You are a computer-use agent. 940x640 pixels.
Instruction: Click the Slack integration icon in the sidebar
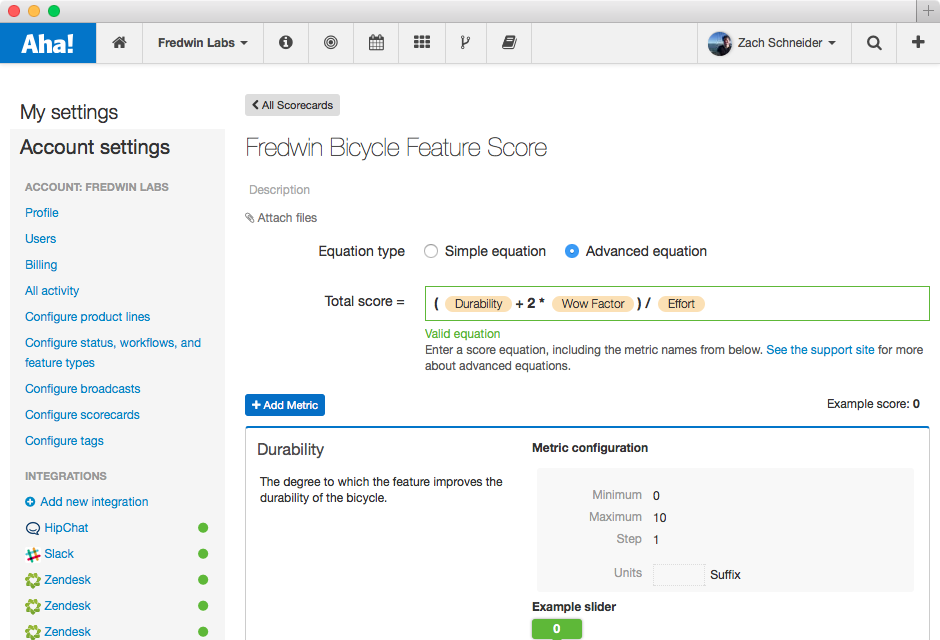click(x=34, y=553)
